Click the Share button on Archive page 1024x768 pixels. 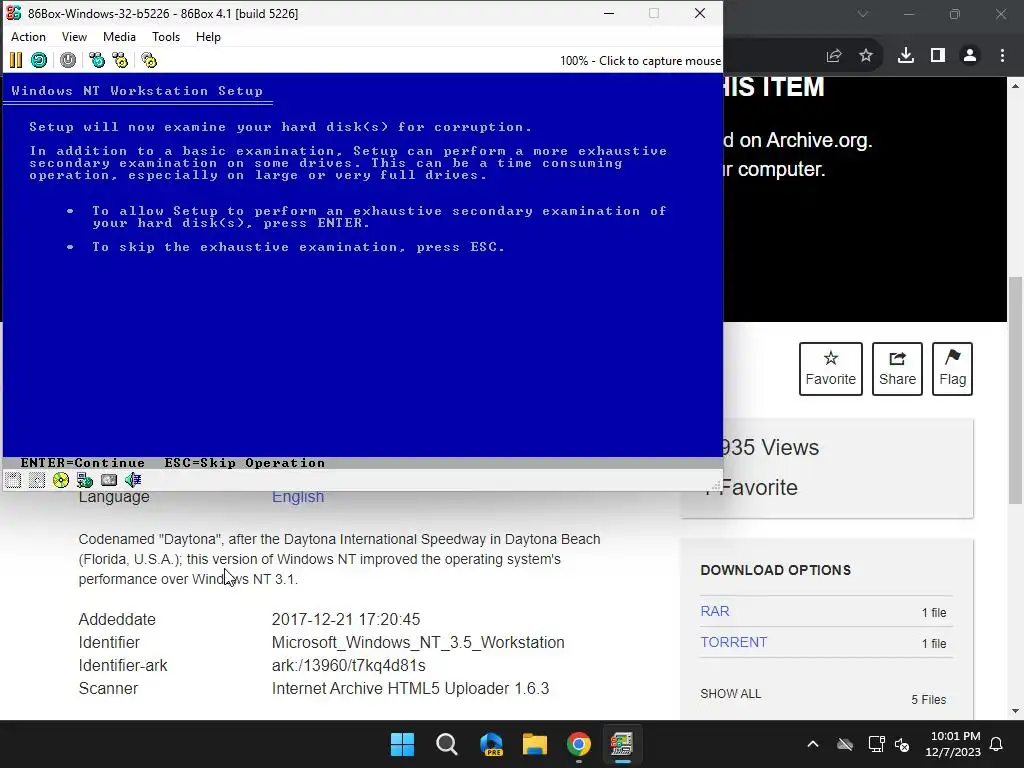click(x=897, y=369)
